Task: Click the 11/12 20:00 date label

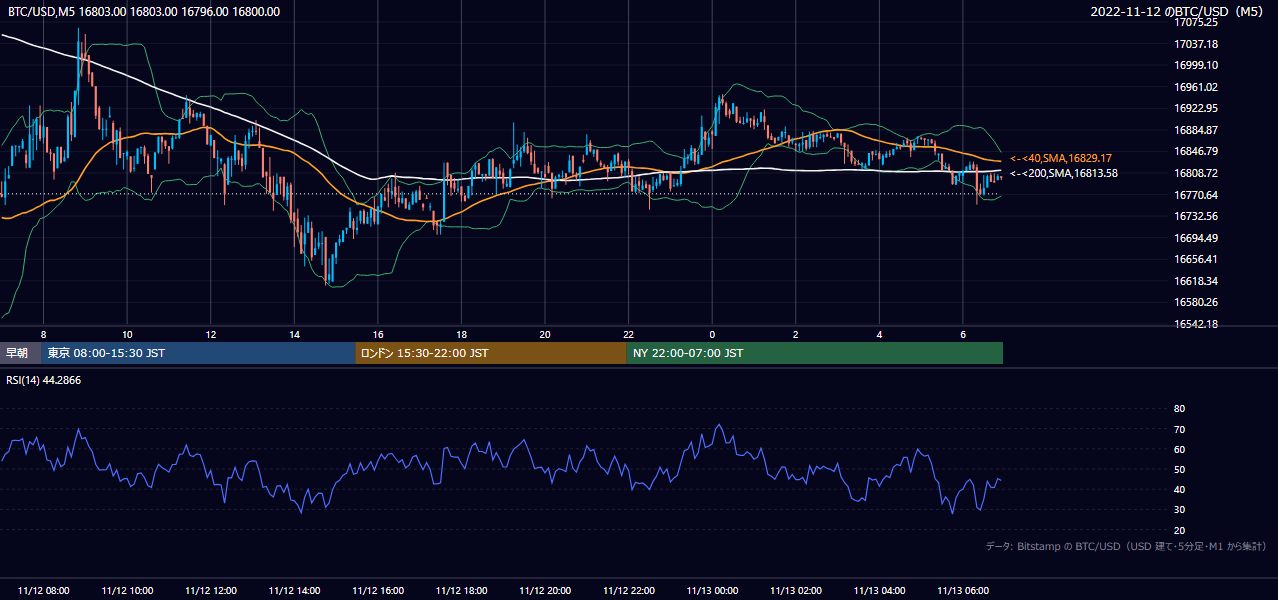Action: (x=545, y=591)
